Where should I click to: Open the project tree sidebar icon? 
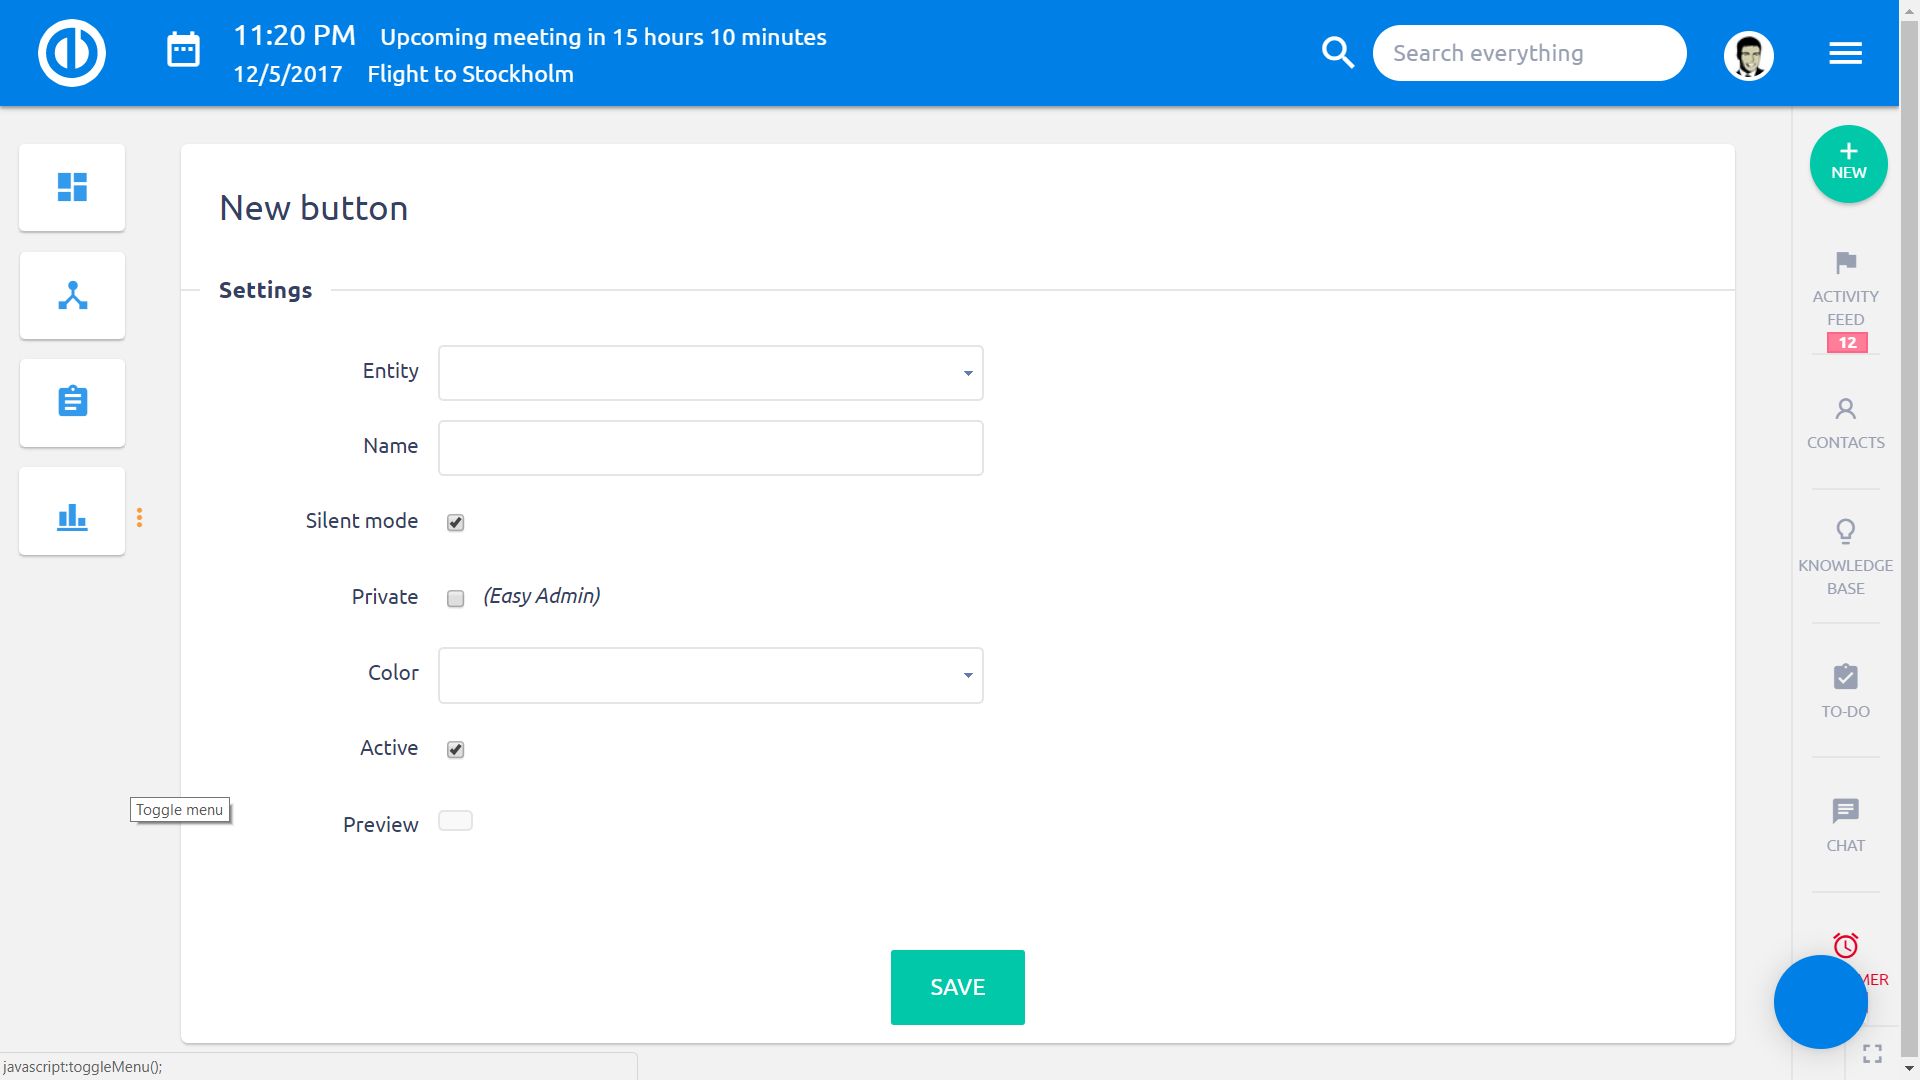tap(72, 295)
